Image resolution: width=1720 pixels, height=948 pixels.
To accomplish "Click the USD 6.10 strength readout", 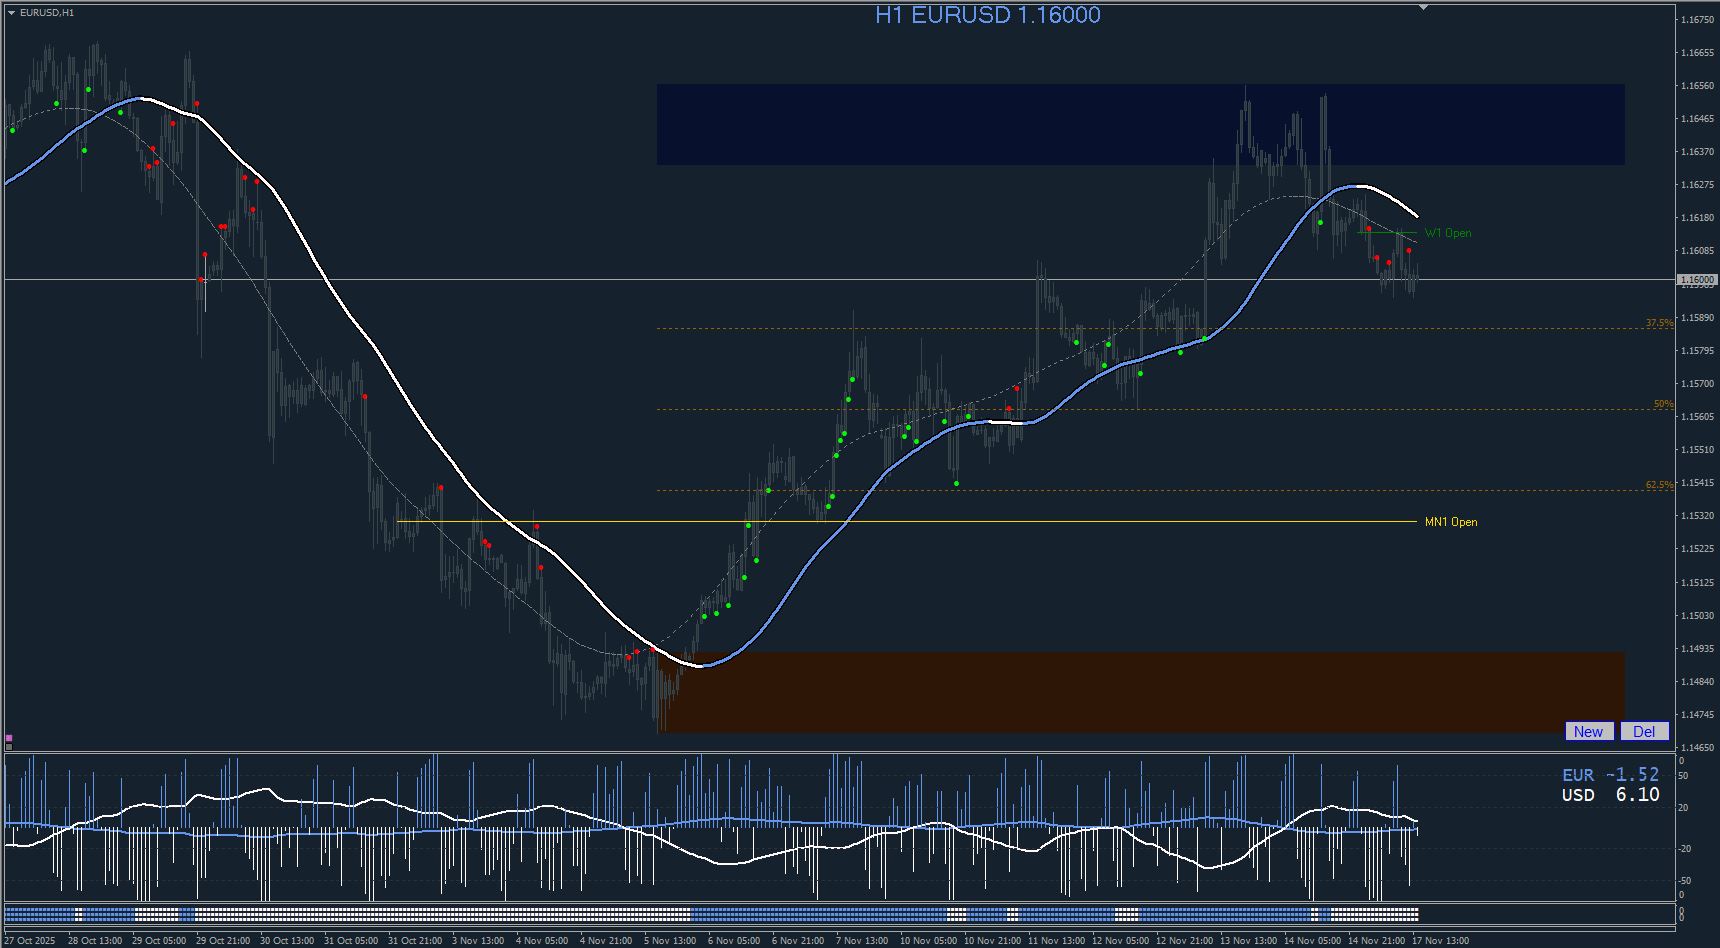I will coord(1610,795).
